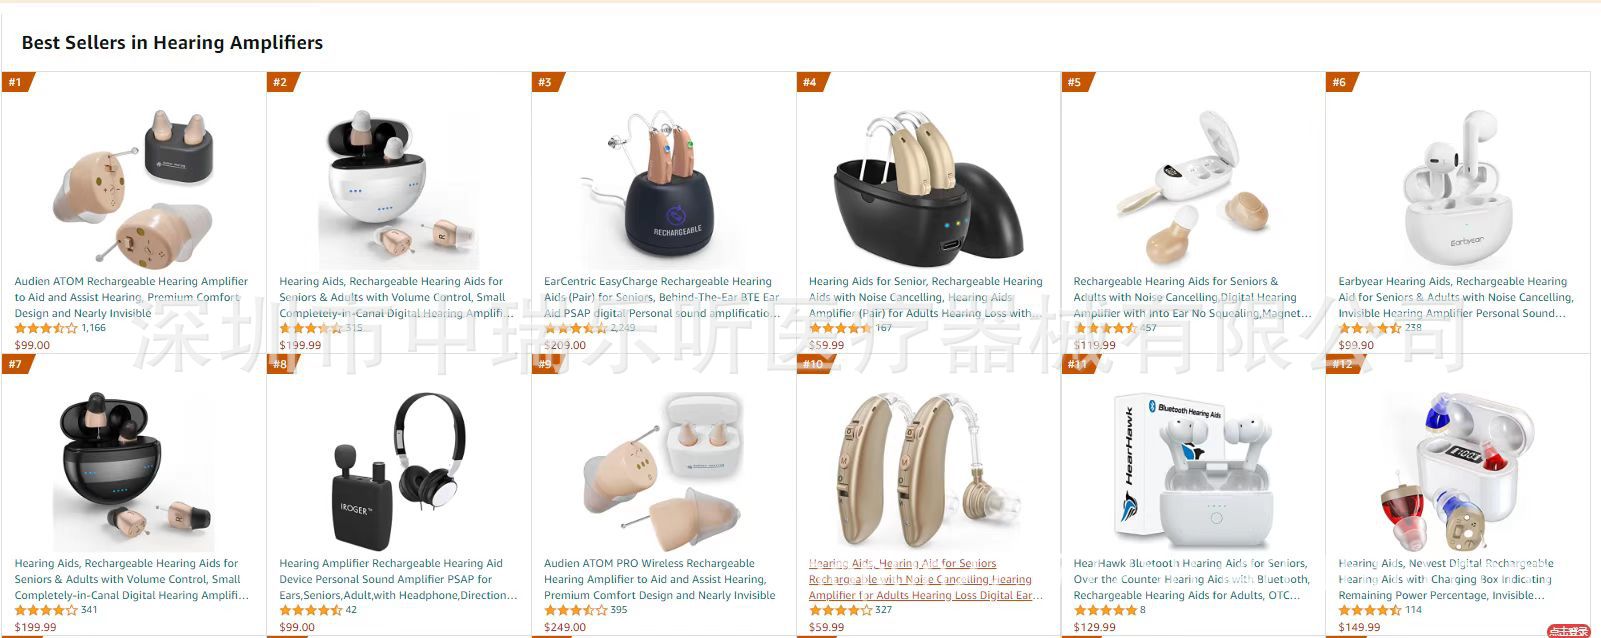Click the $249.00 price of Audien ATOM PRO

point(565,627)
